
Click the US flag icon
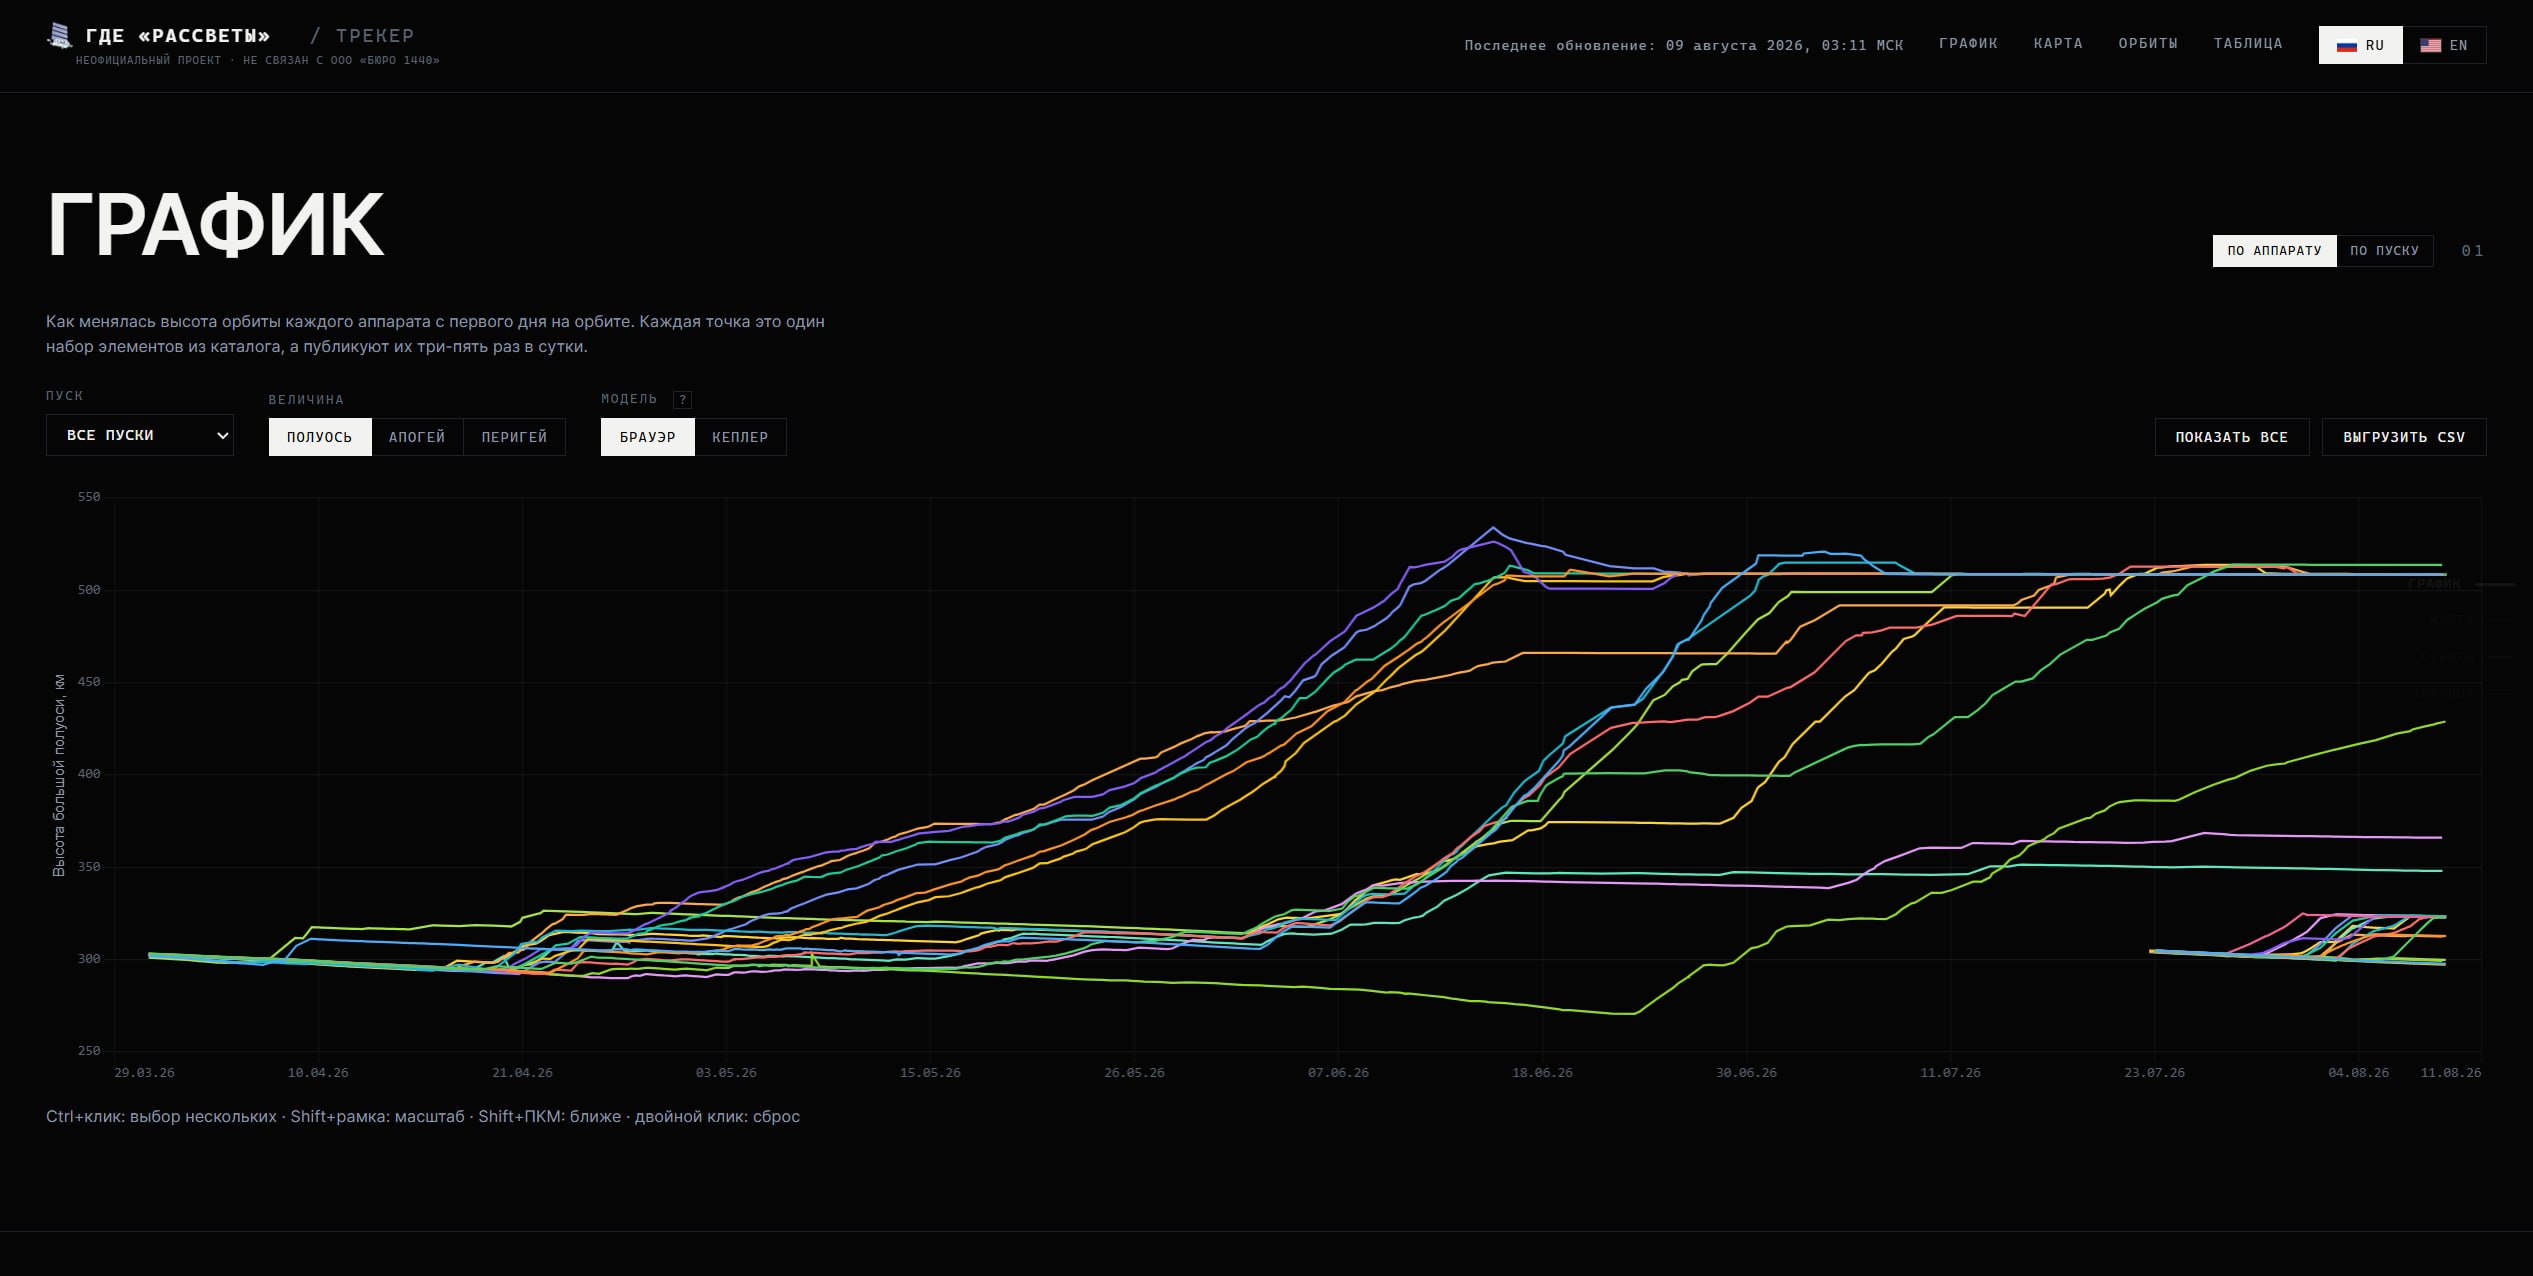coord(2430,46)
